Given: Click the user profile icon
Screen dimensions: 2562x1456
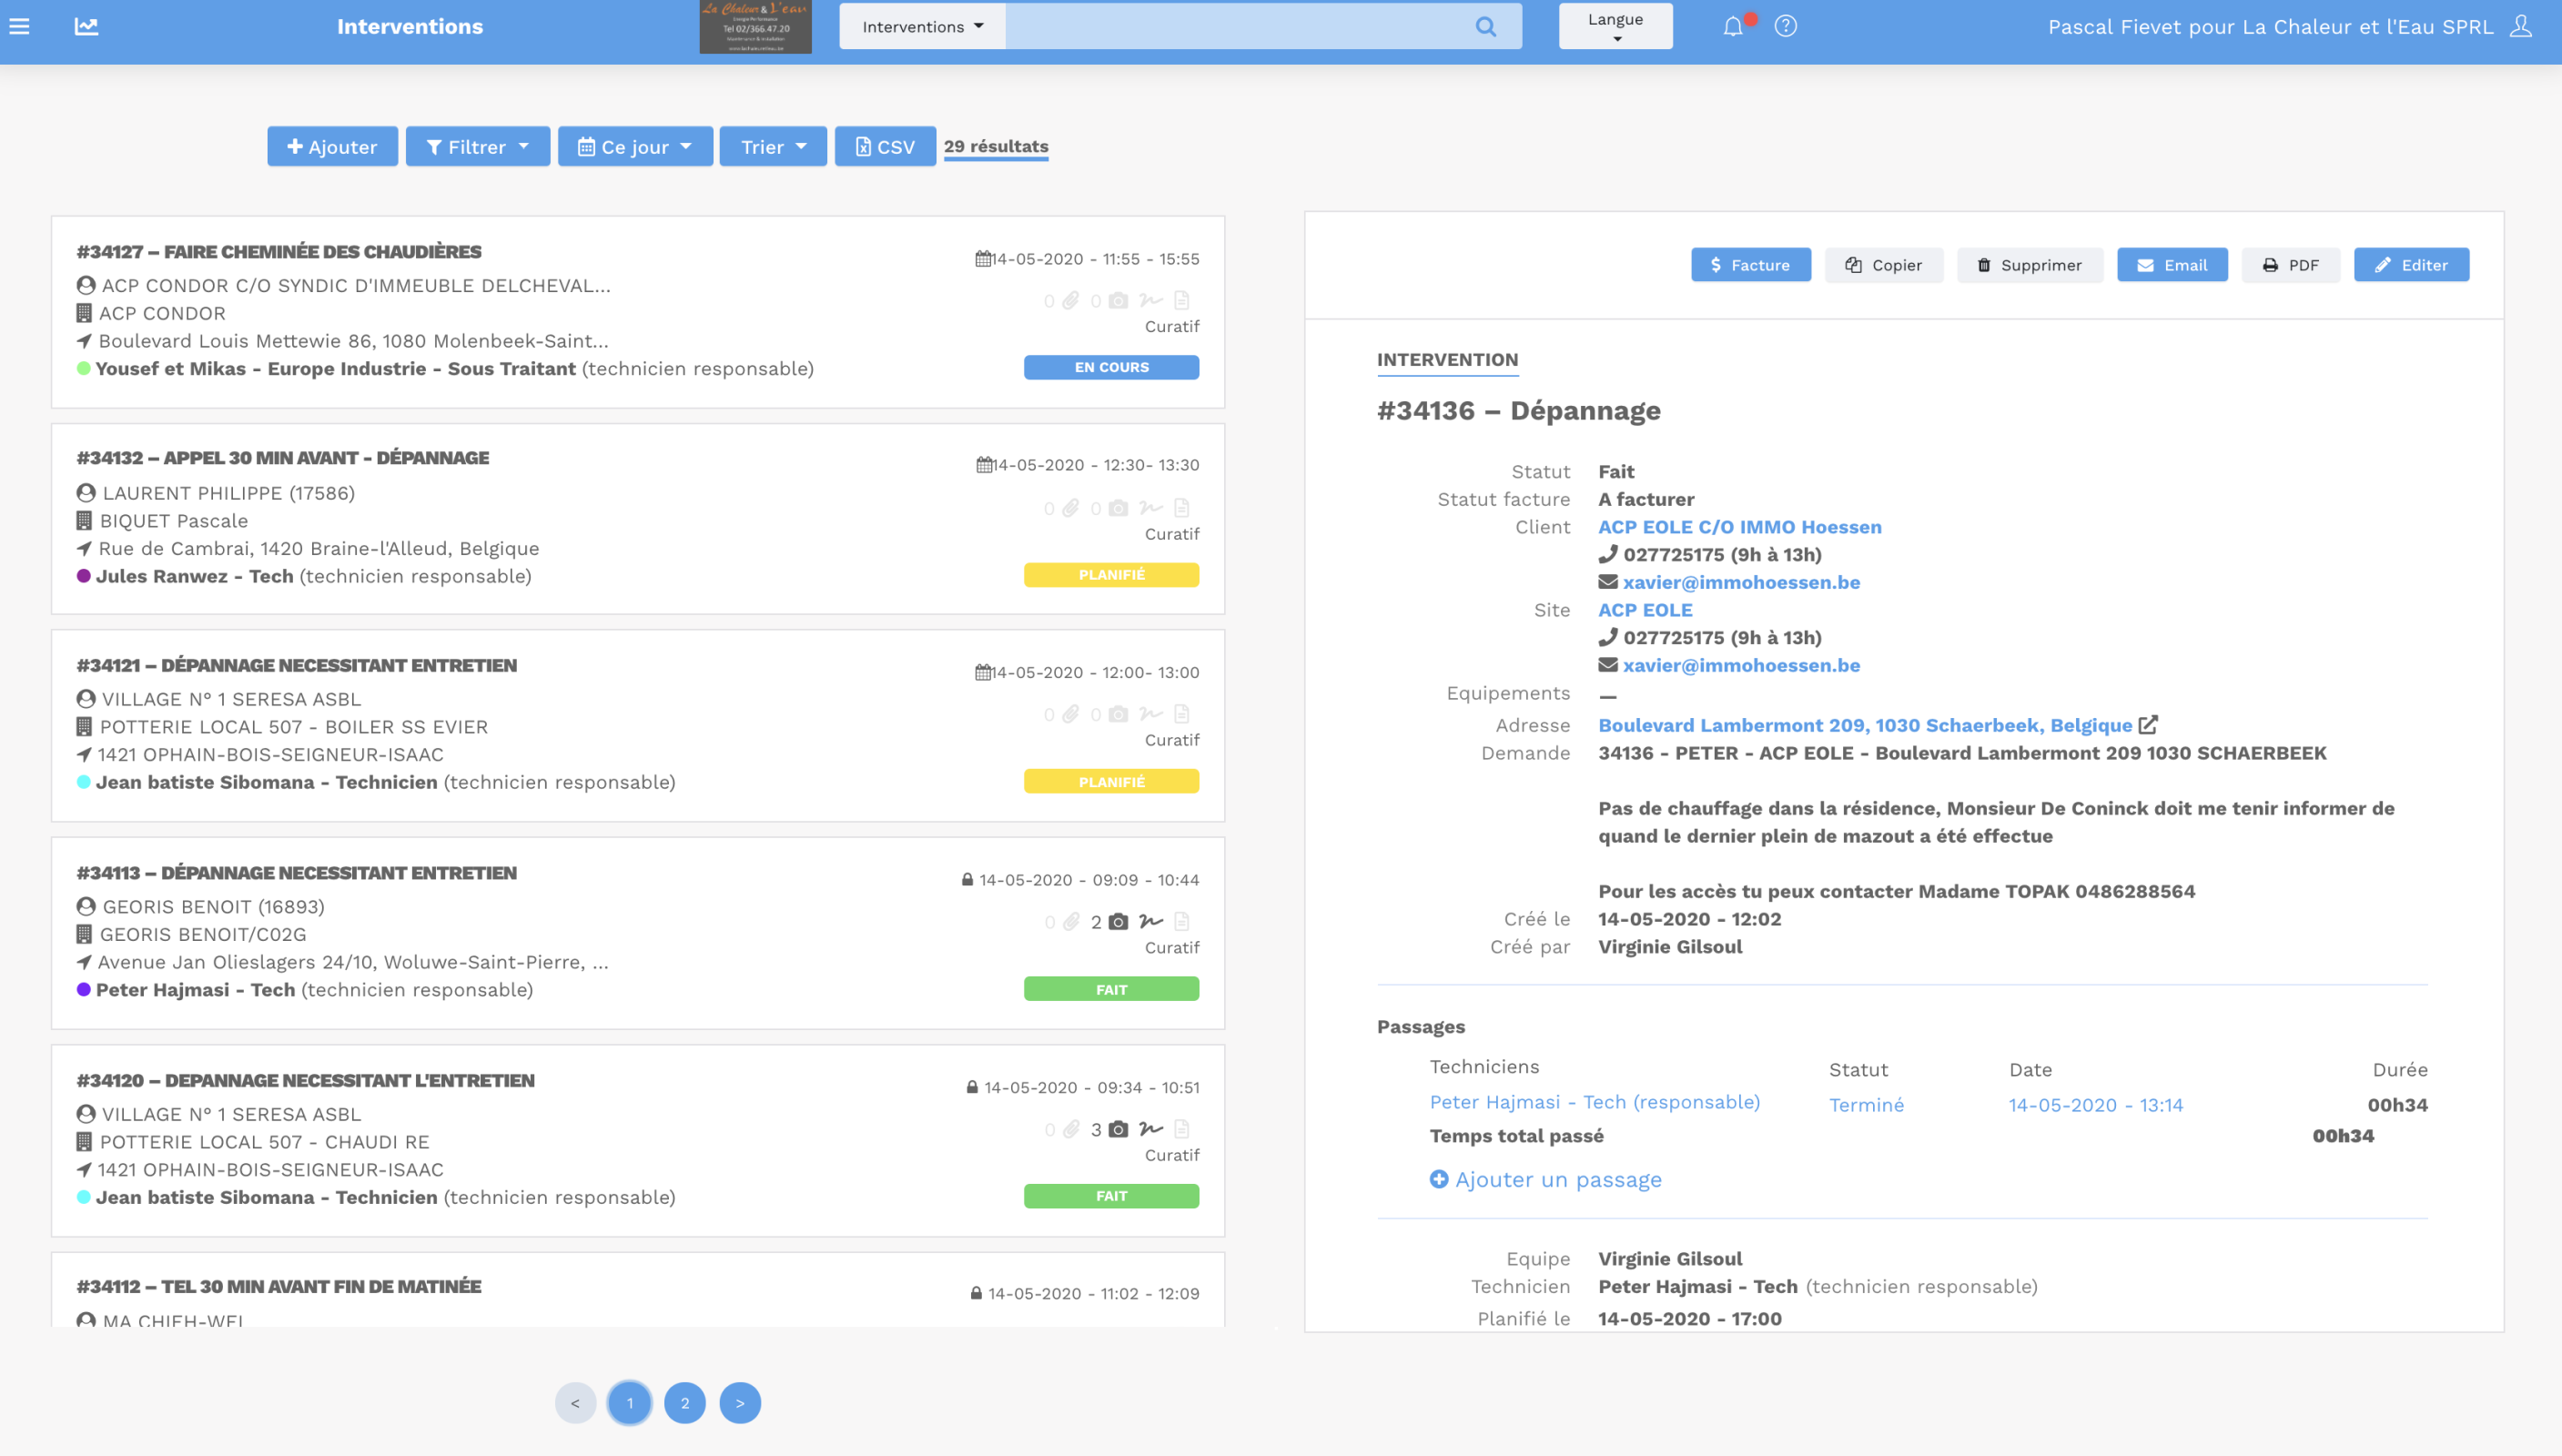Looking at the screenshot, I should [x=2522, y=27].
